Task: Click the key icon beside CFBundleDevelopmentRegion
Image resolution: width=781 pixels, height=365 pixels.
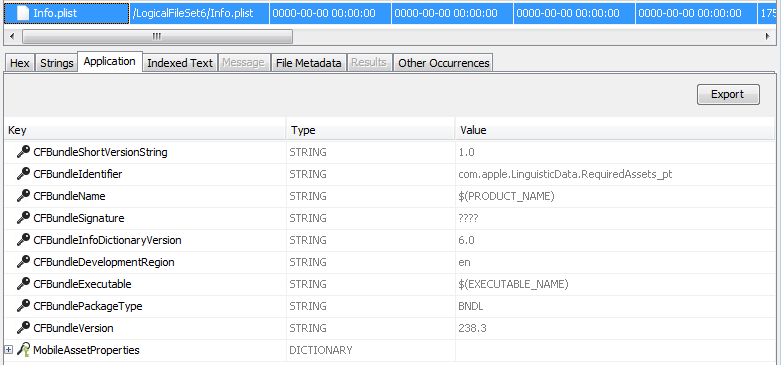Action: click(23, 261)
